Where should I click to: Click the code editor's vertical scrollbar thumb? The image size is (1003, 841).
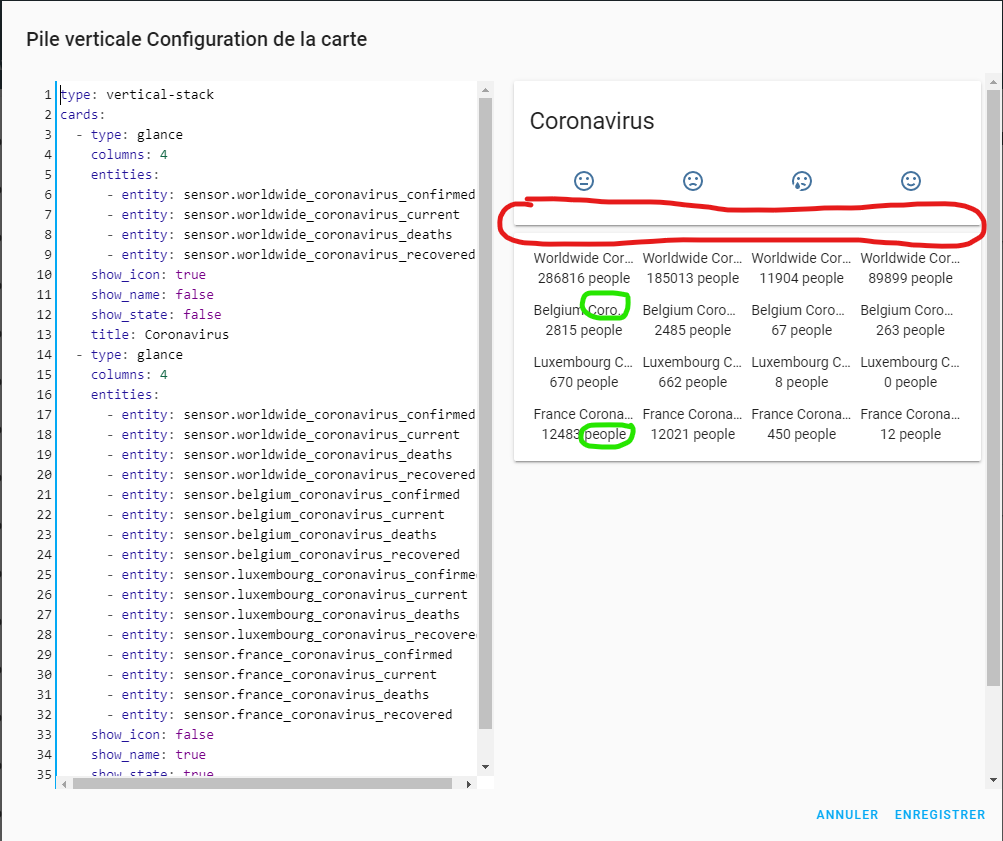click(x=486, y=400)
